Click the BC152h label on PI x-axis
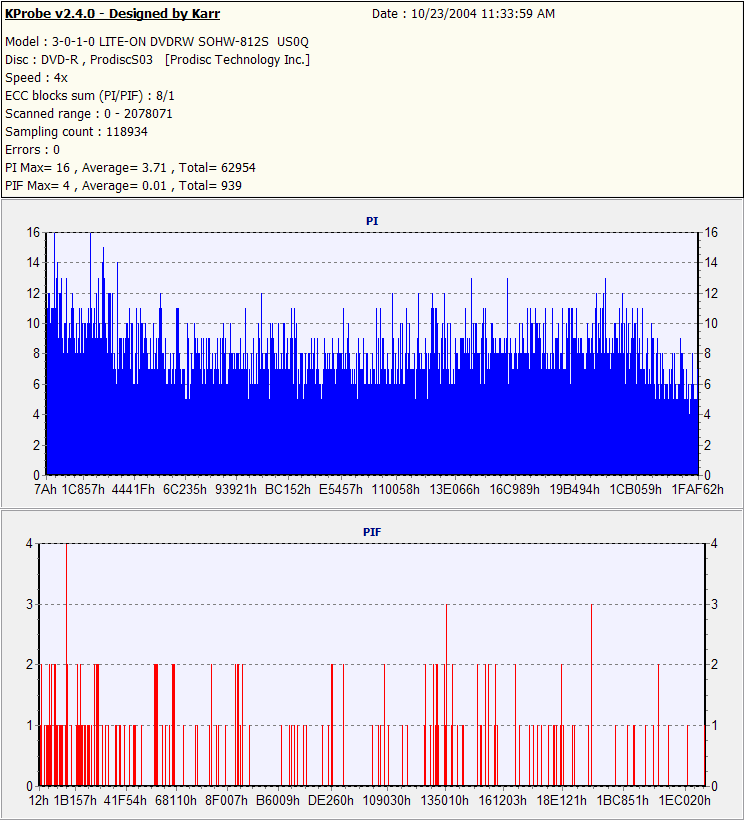This screenshot has height=820, width=744. pos(288,489)
